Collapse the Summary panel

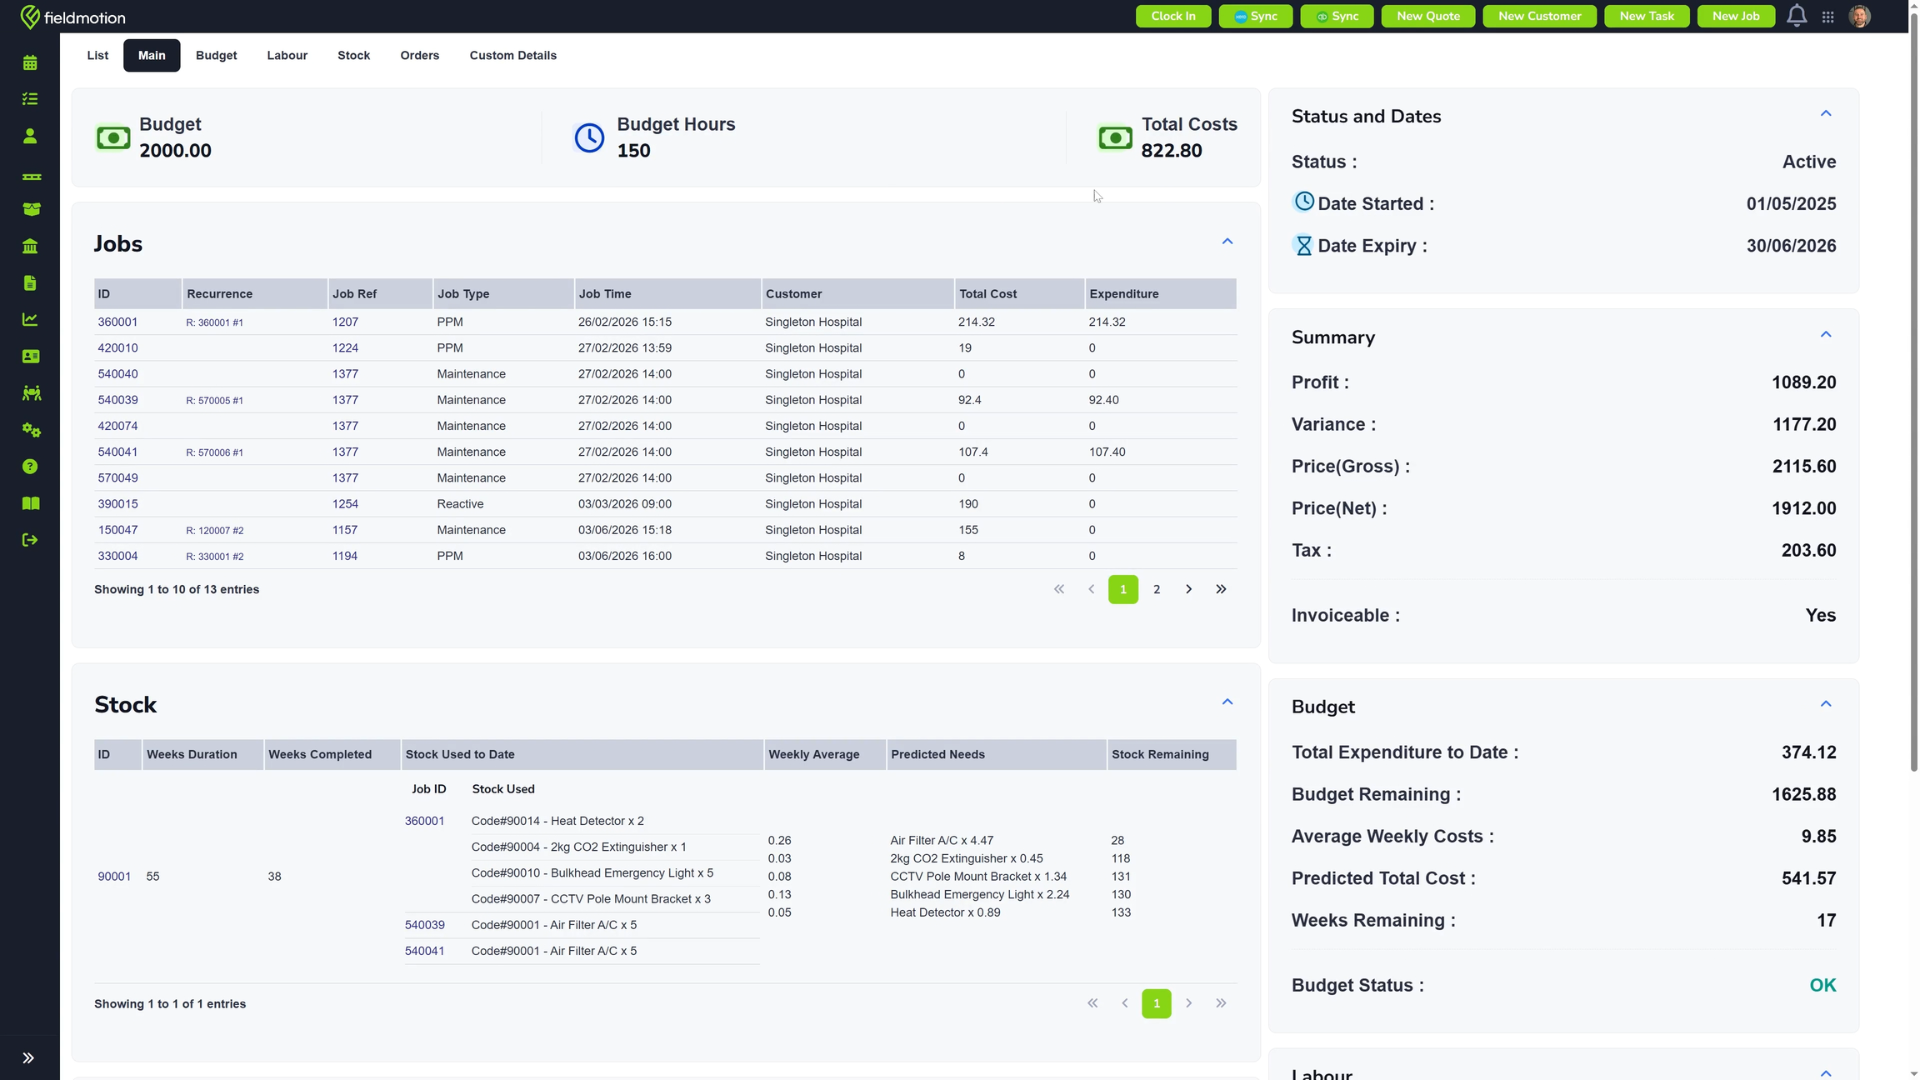(x=1826, y=335)
